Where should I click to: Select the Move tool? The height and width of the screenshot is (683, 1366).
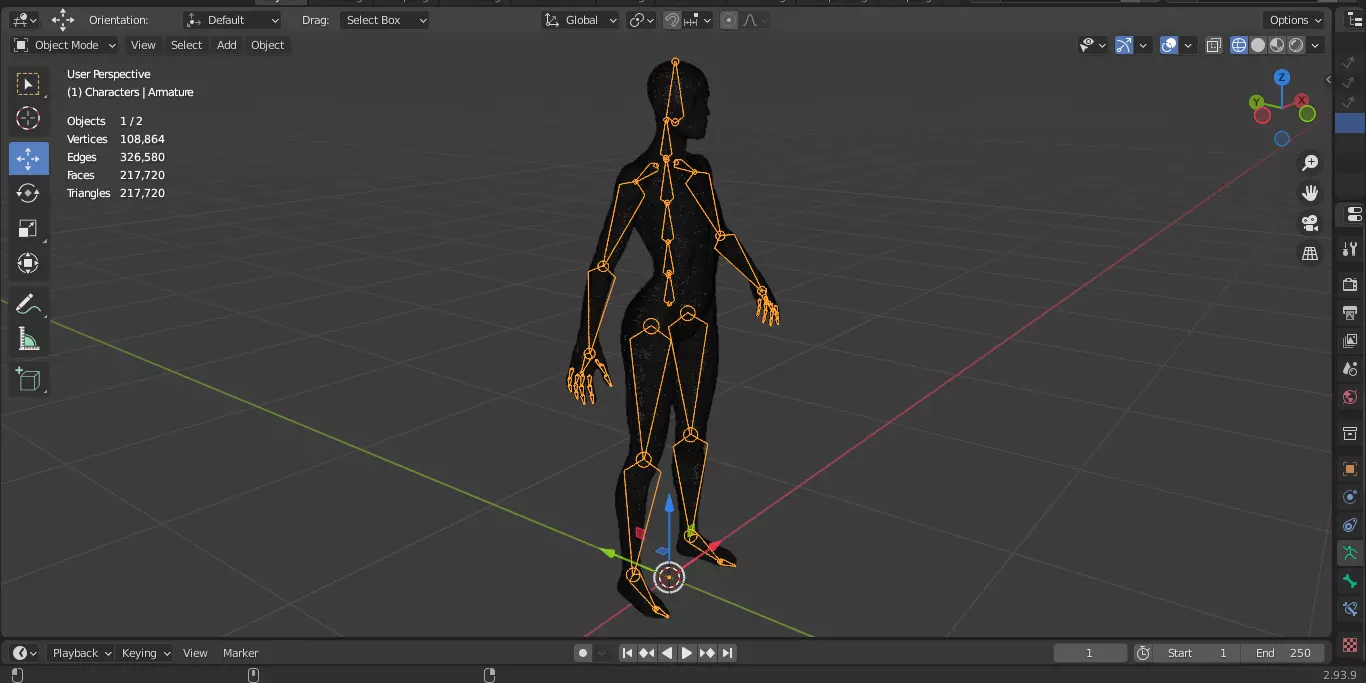coord(28,158)
